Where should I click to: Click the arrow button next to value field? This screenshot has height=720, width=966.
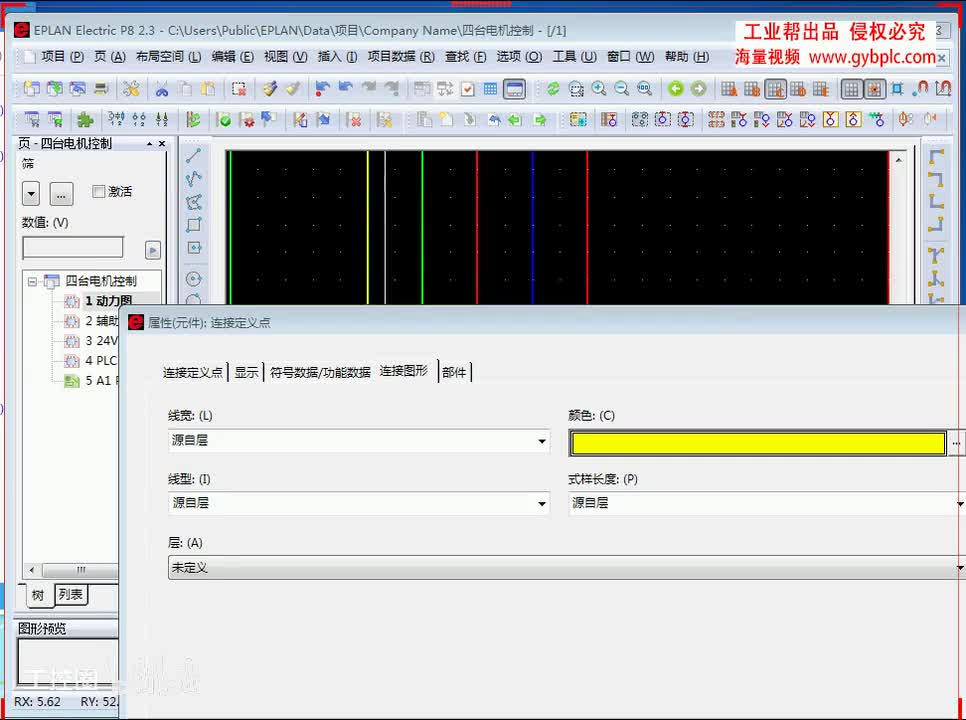click(x=153, y=249)
